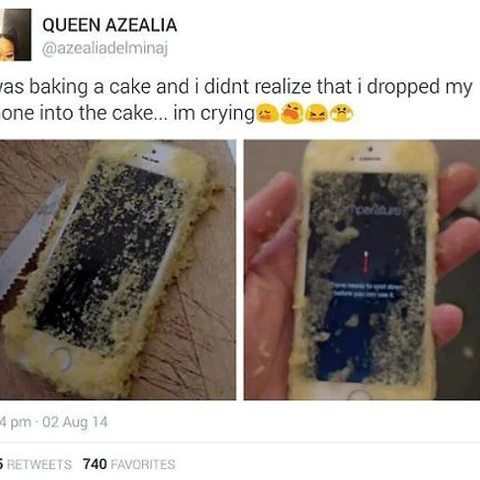Select the first crying emoji in the tweet

268,114
